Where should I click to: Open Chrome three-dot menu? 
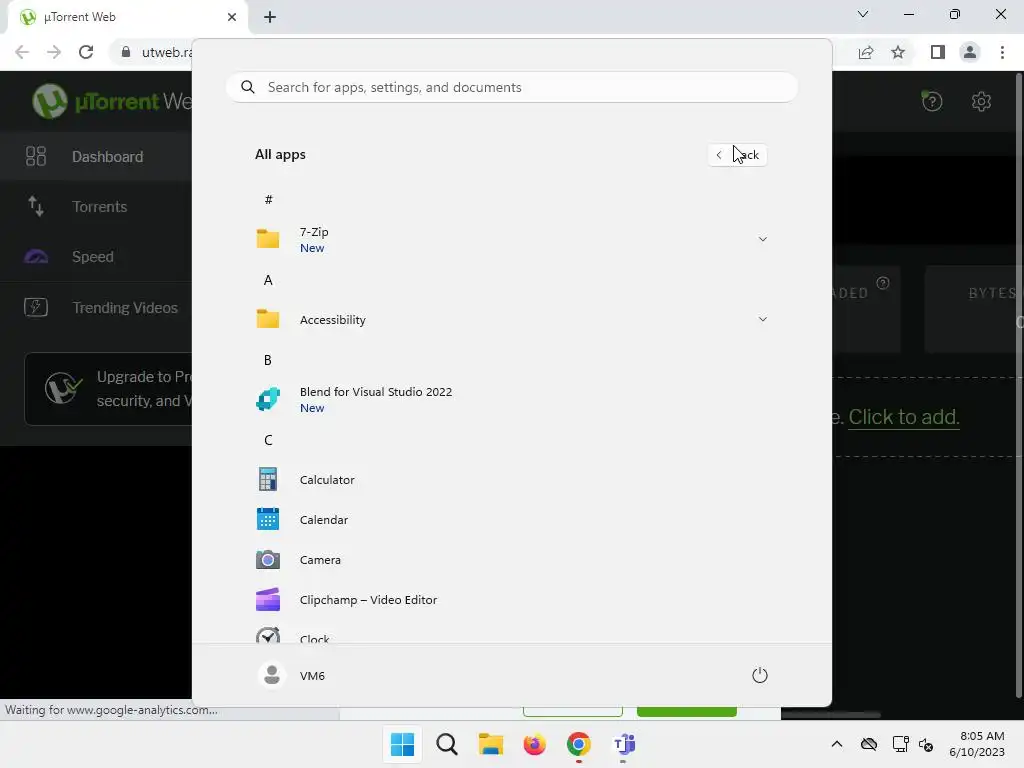point(1002,52)
